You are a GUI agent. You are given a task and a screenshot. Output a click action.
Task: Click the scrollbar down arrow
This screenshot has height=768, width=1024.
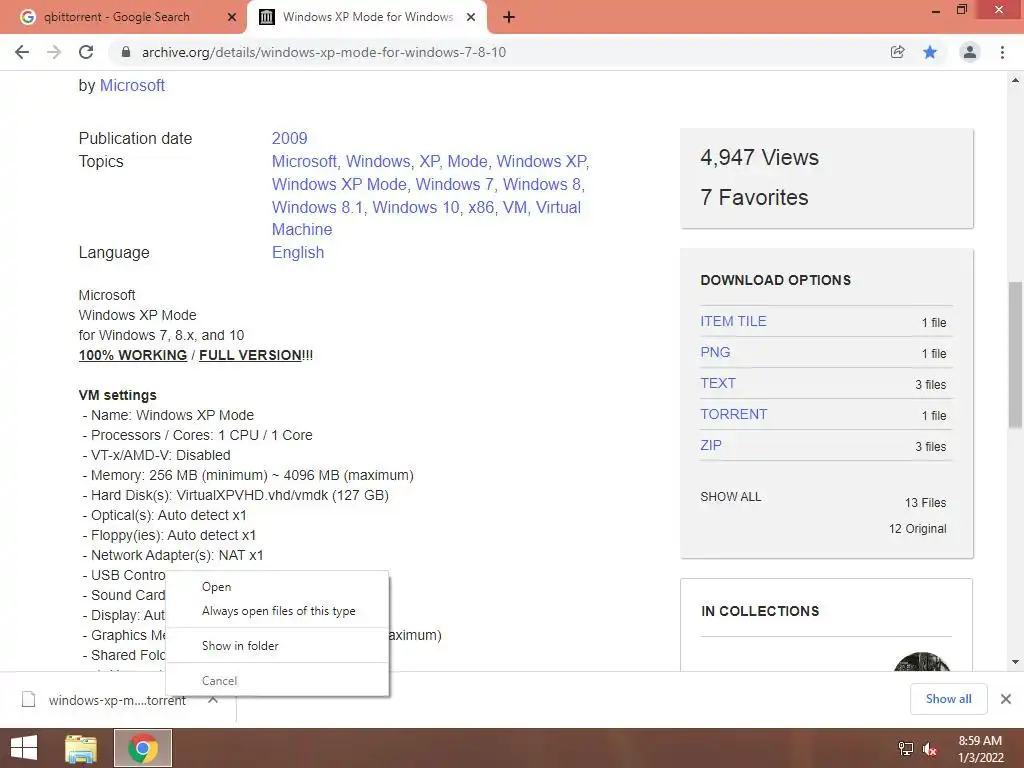pos(1015,662)
